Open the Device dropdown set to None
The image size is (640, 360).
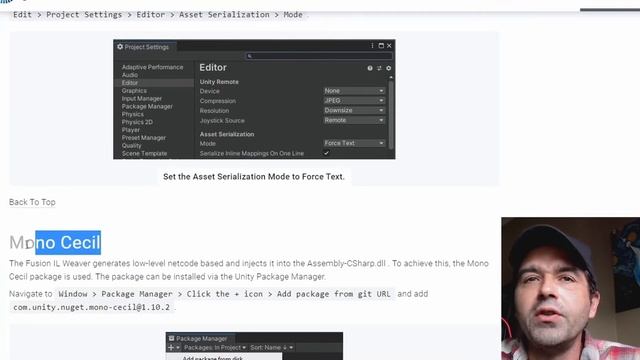pos(354,91)
